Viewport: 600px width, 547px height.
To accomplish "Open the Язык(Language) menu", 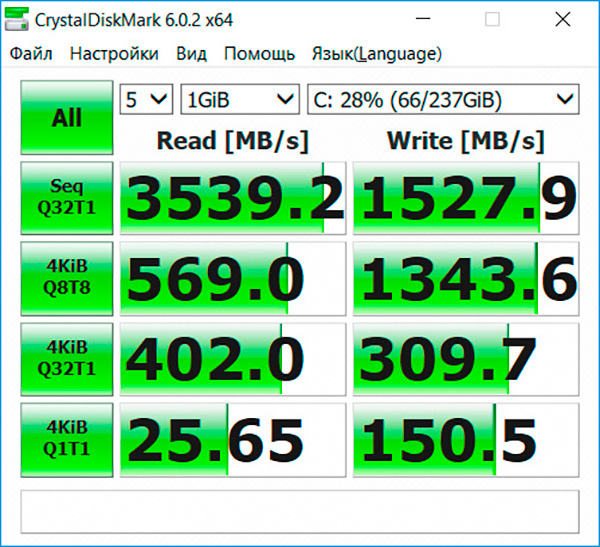I will click(x=376, y=54).
